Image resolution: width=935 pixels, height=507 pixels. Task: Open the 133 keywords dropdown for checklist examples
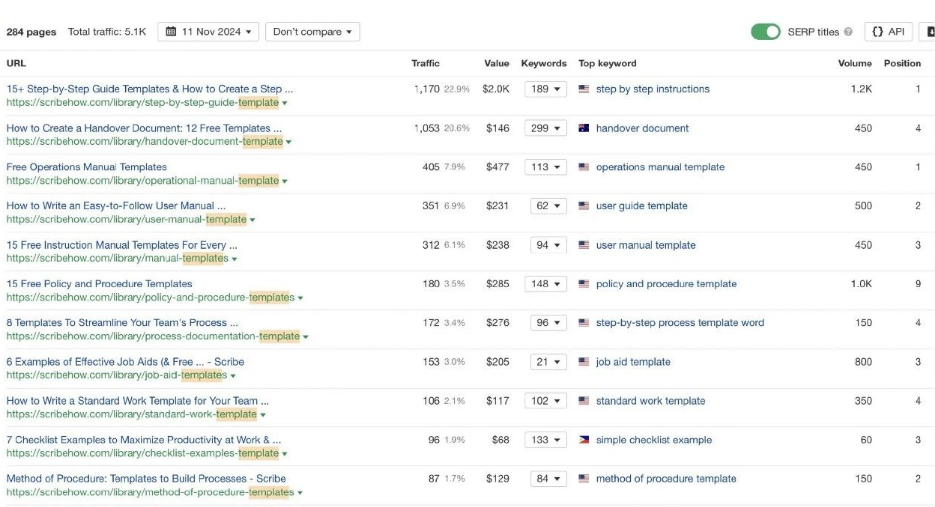pos(546,440)
